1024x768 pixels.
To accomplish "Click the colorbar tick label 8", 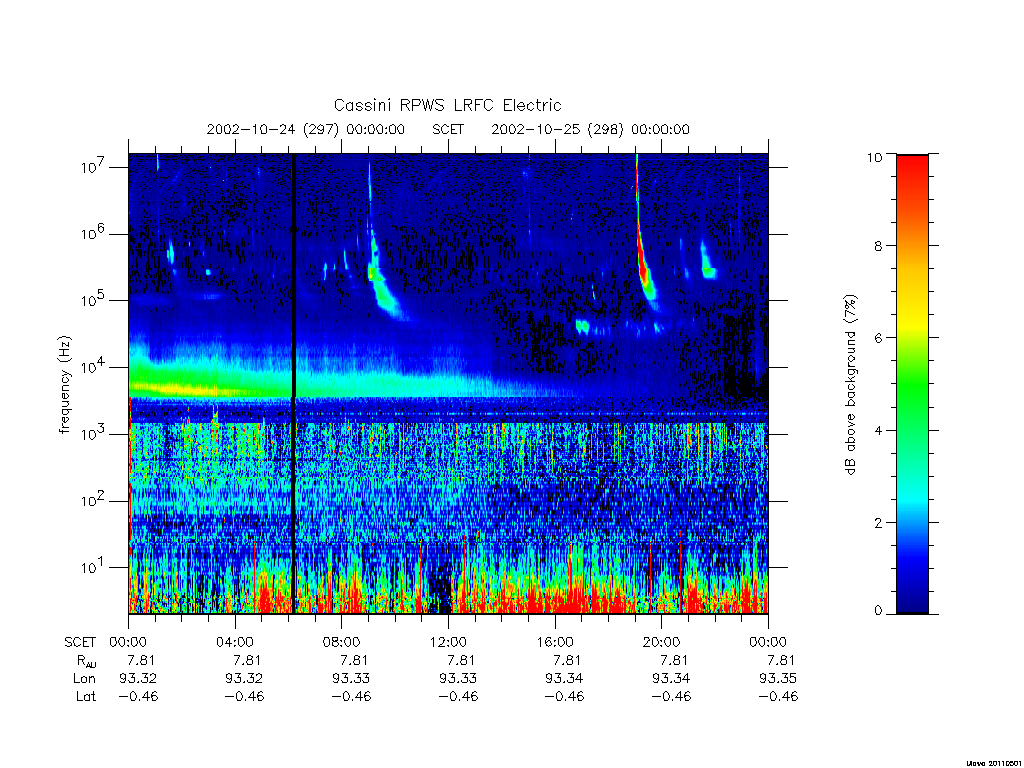I will tap(877, 246).
